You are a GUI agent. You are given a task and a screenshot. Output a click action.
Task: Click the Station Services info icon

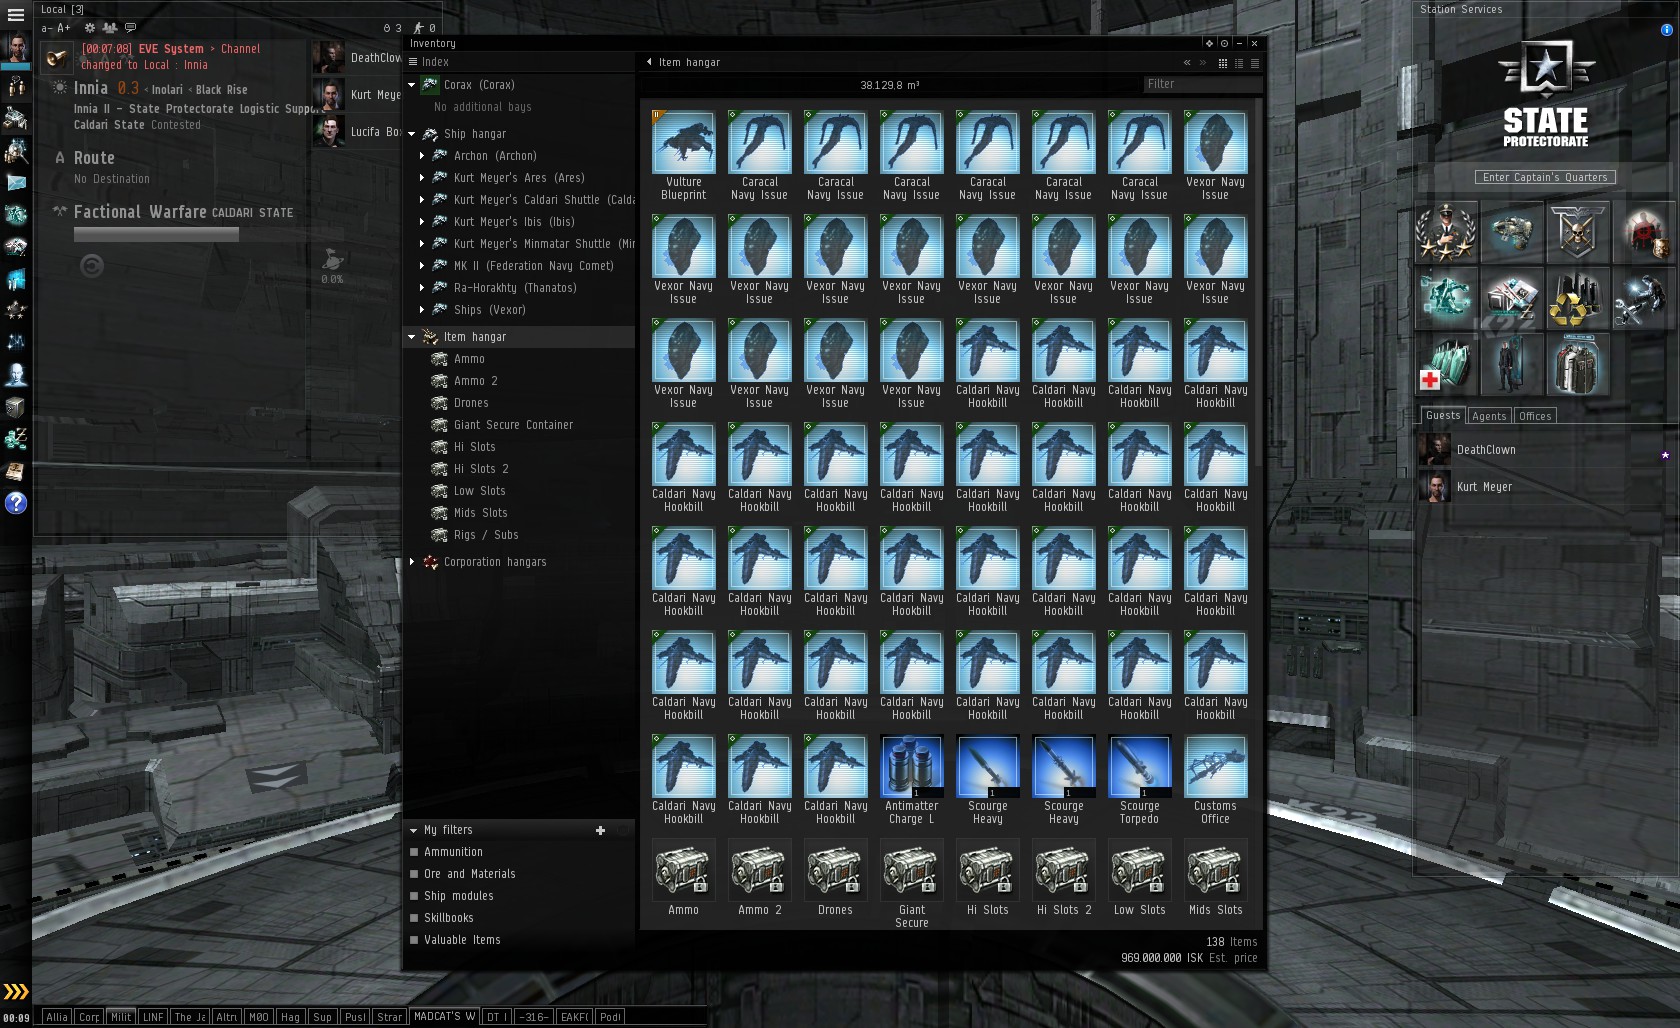click(1666, 30)
